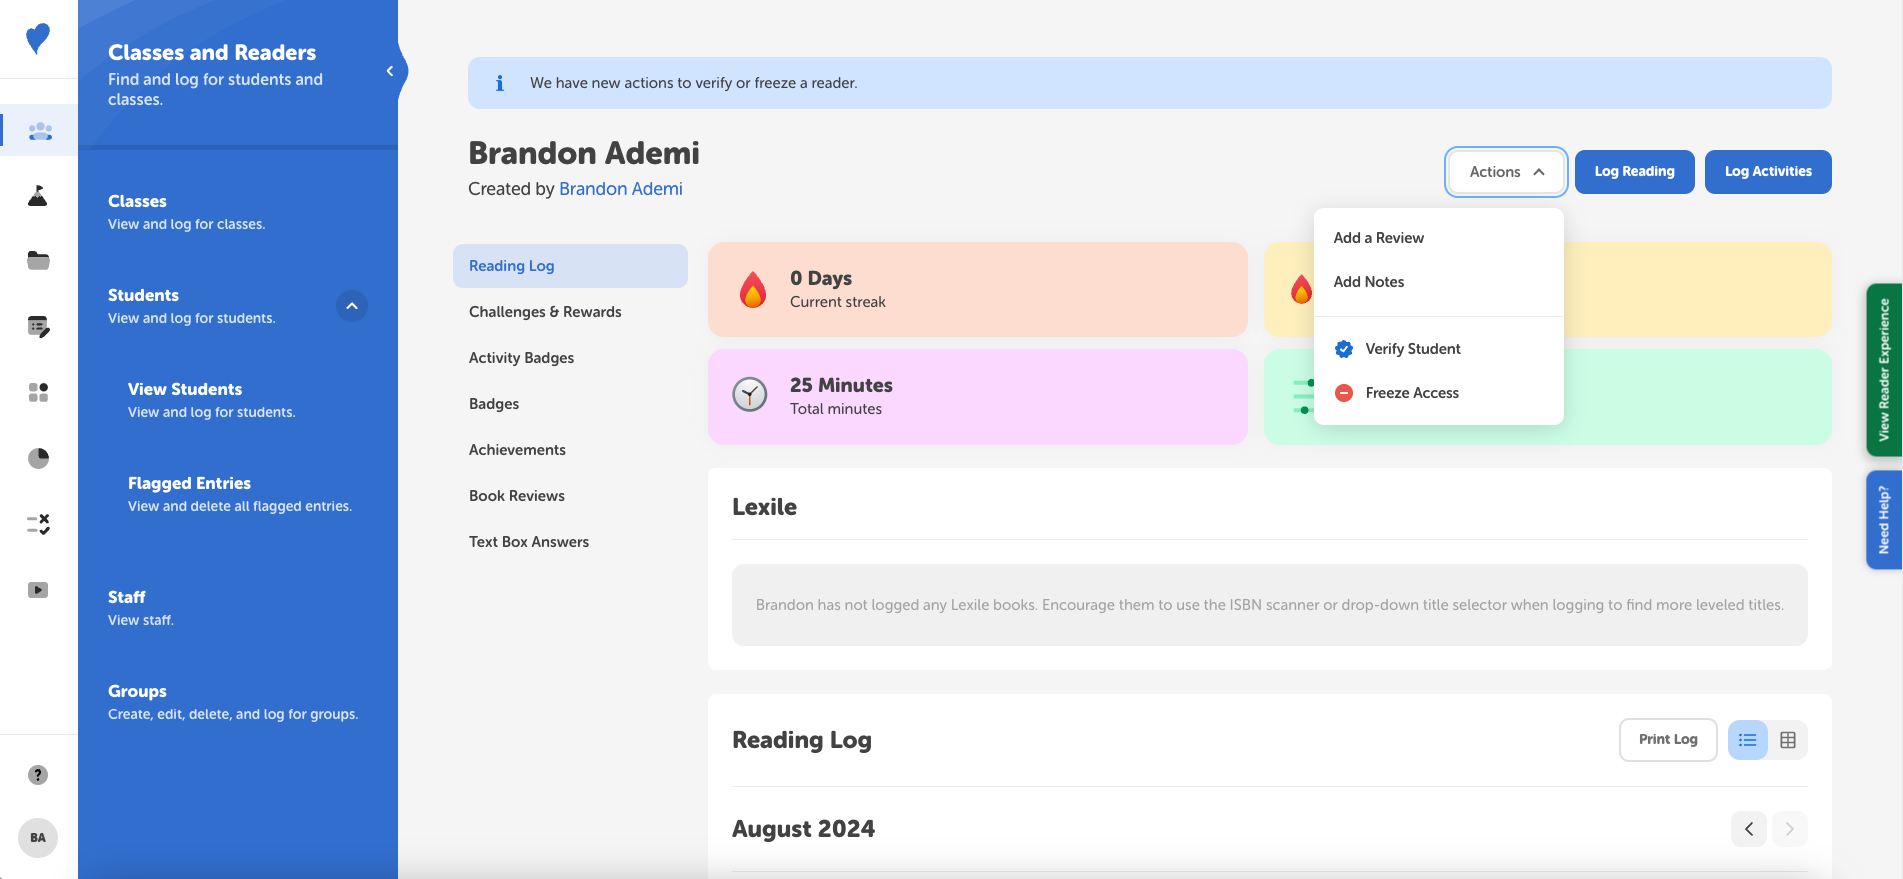Go to previous month from August 2024
The image size is (1903, 879).
(1749, 829)
